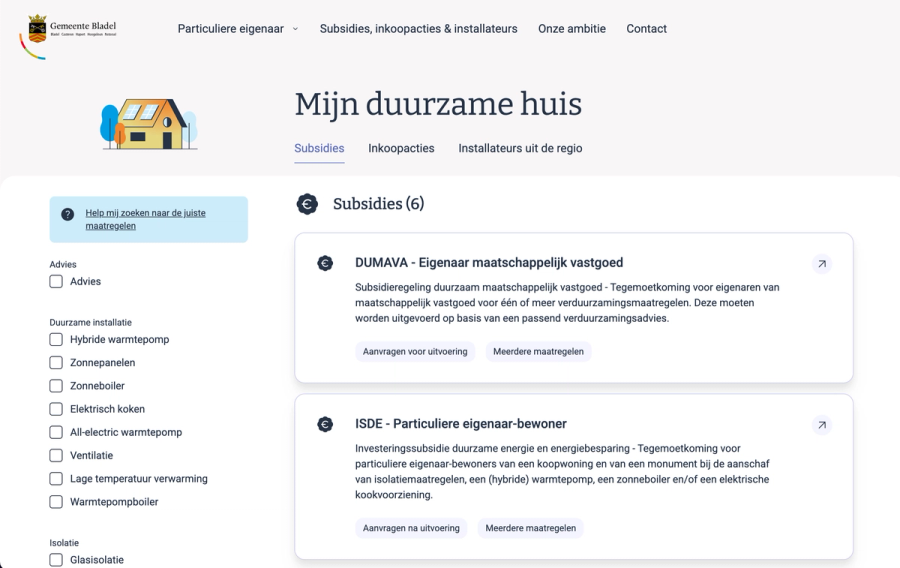Switch to the Inkoopacties tab
The width and height of the screenshot is (900, 568).
(x=401, y=148)
